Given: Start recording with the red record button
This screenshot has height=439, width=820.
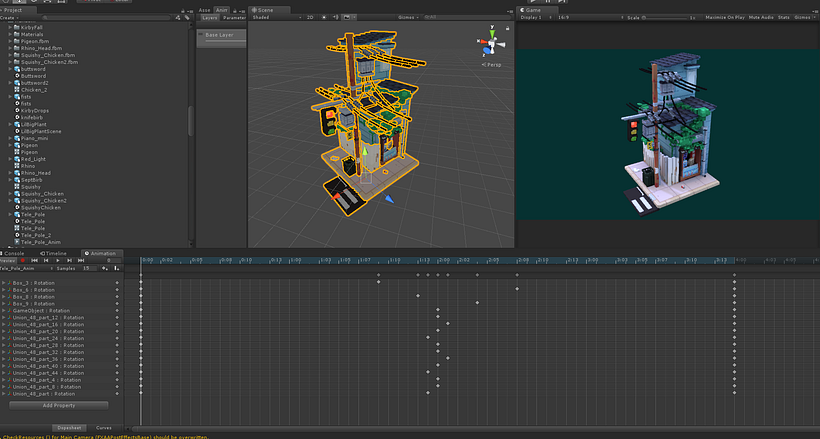Looking at the screenshot, I should [x=22, y=261].
